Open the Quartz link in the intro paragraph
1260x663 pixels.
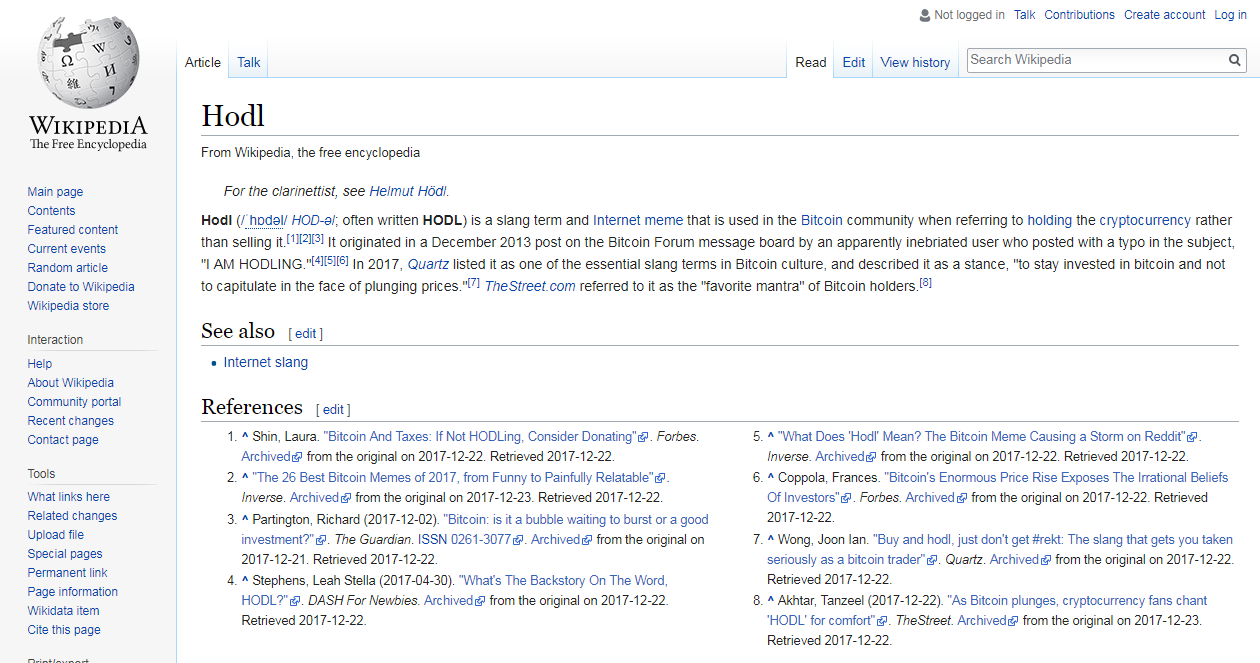click(428, 264)
